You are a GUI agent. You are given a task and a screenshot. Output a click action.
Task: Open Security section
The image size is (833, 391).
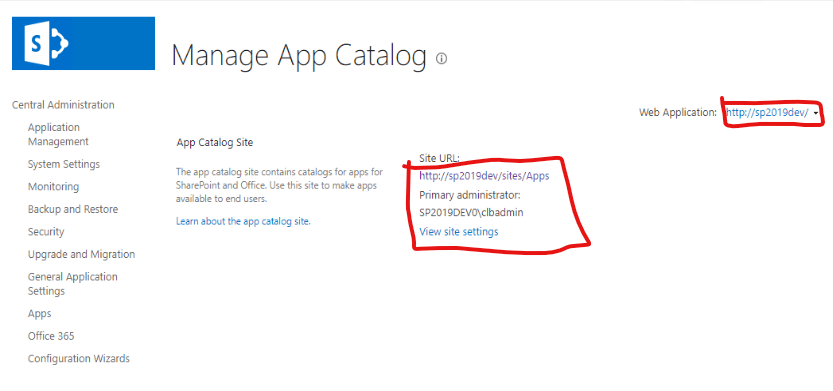coord(46,232)
